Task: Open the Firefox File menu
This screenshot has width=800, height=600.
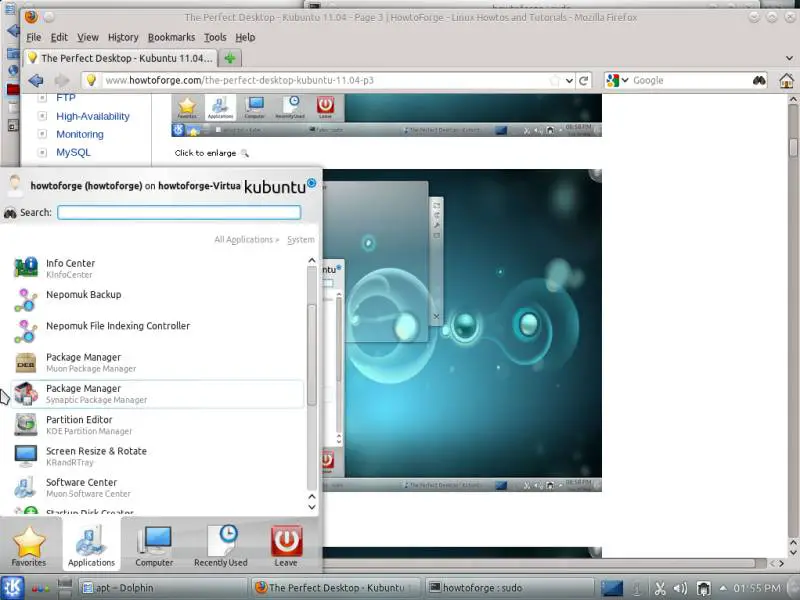Action: [34, 37]
